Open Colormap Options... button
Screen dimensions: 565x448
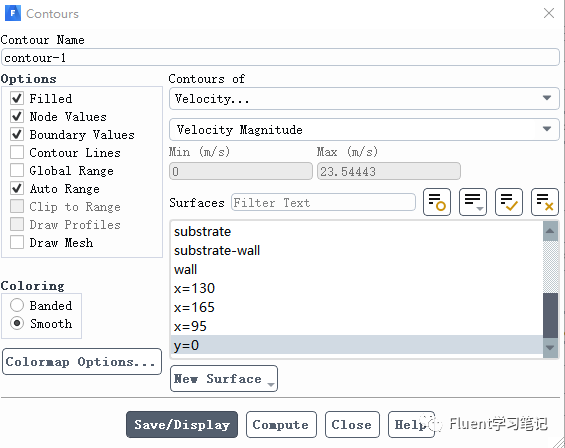[x=82, y=361]
